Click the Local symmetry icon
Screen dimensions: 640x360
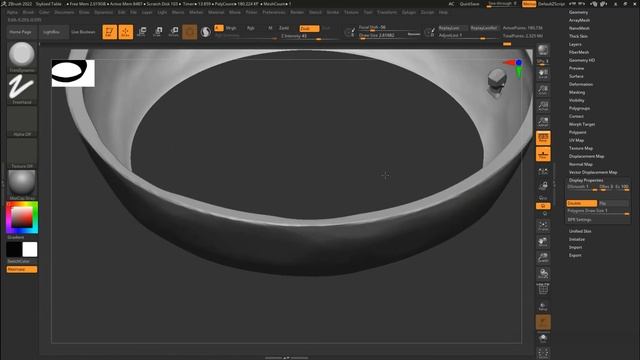click(x=543, y=172)
